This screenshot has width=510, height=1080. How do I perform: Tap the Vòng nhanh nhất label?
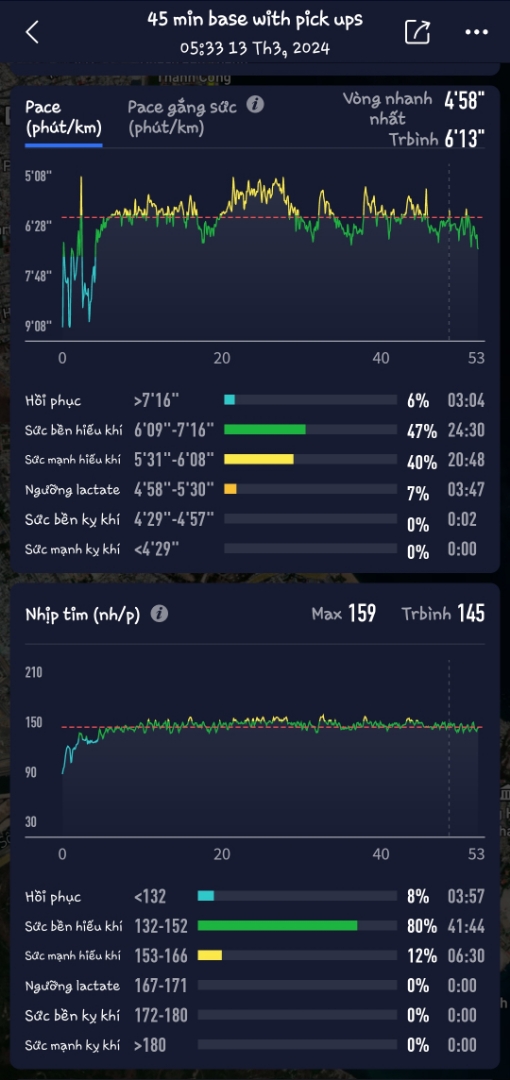coord(387,109)
